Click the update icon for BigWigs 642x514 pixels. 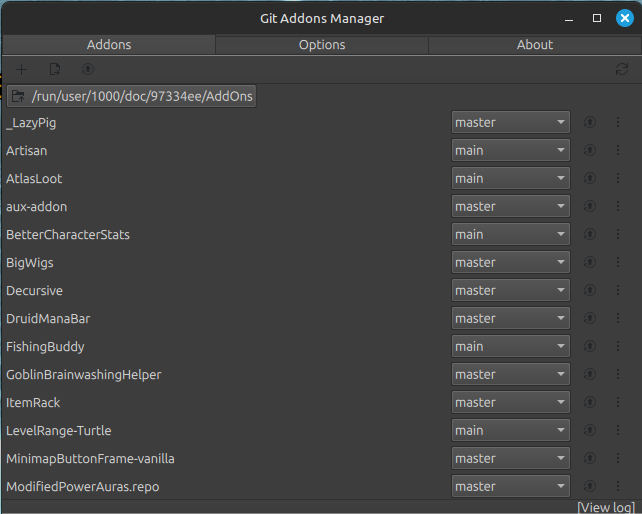click(x=590, y=262)
